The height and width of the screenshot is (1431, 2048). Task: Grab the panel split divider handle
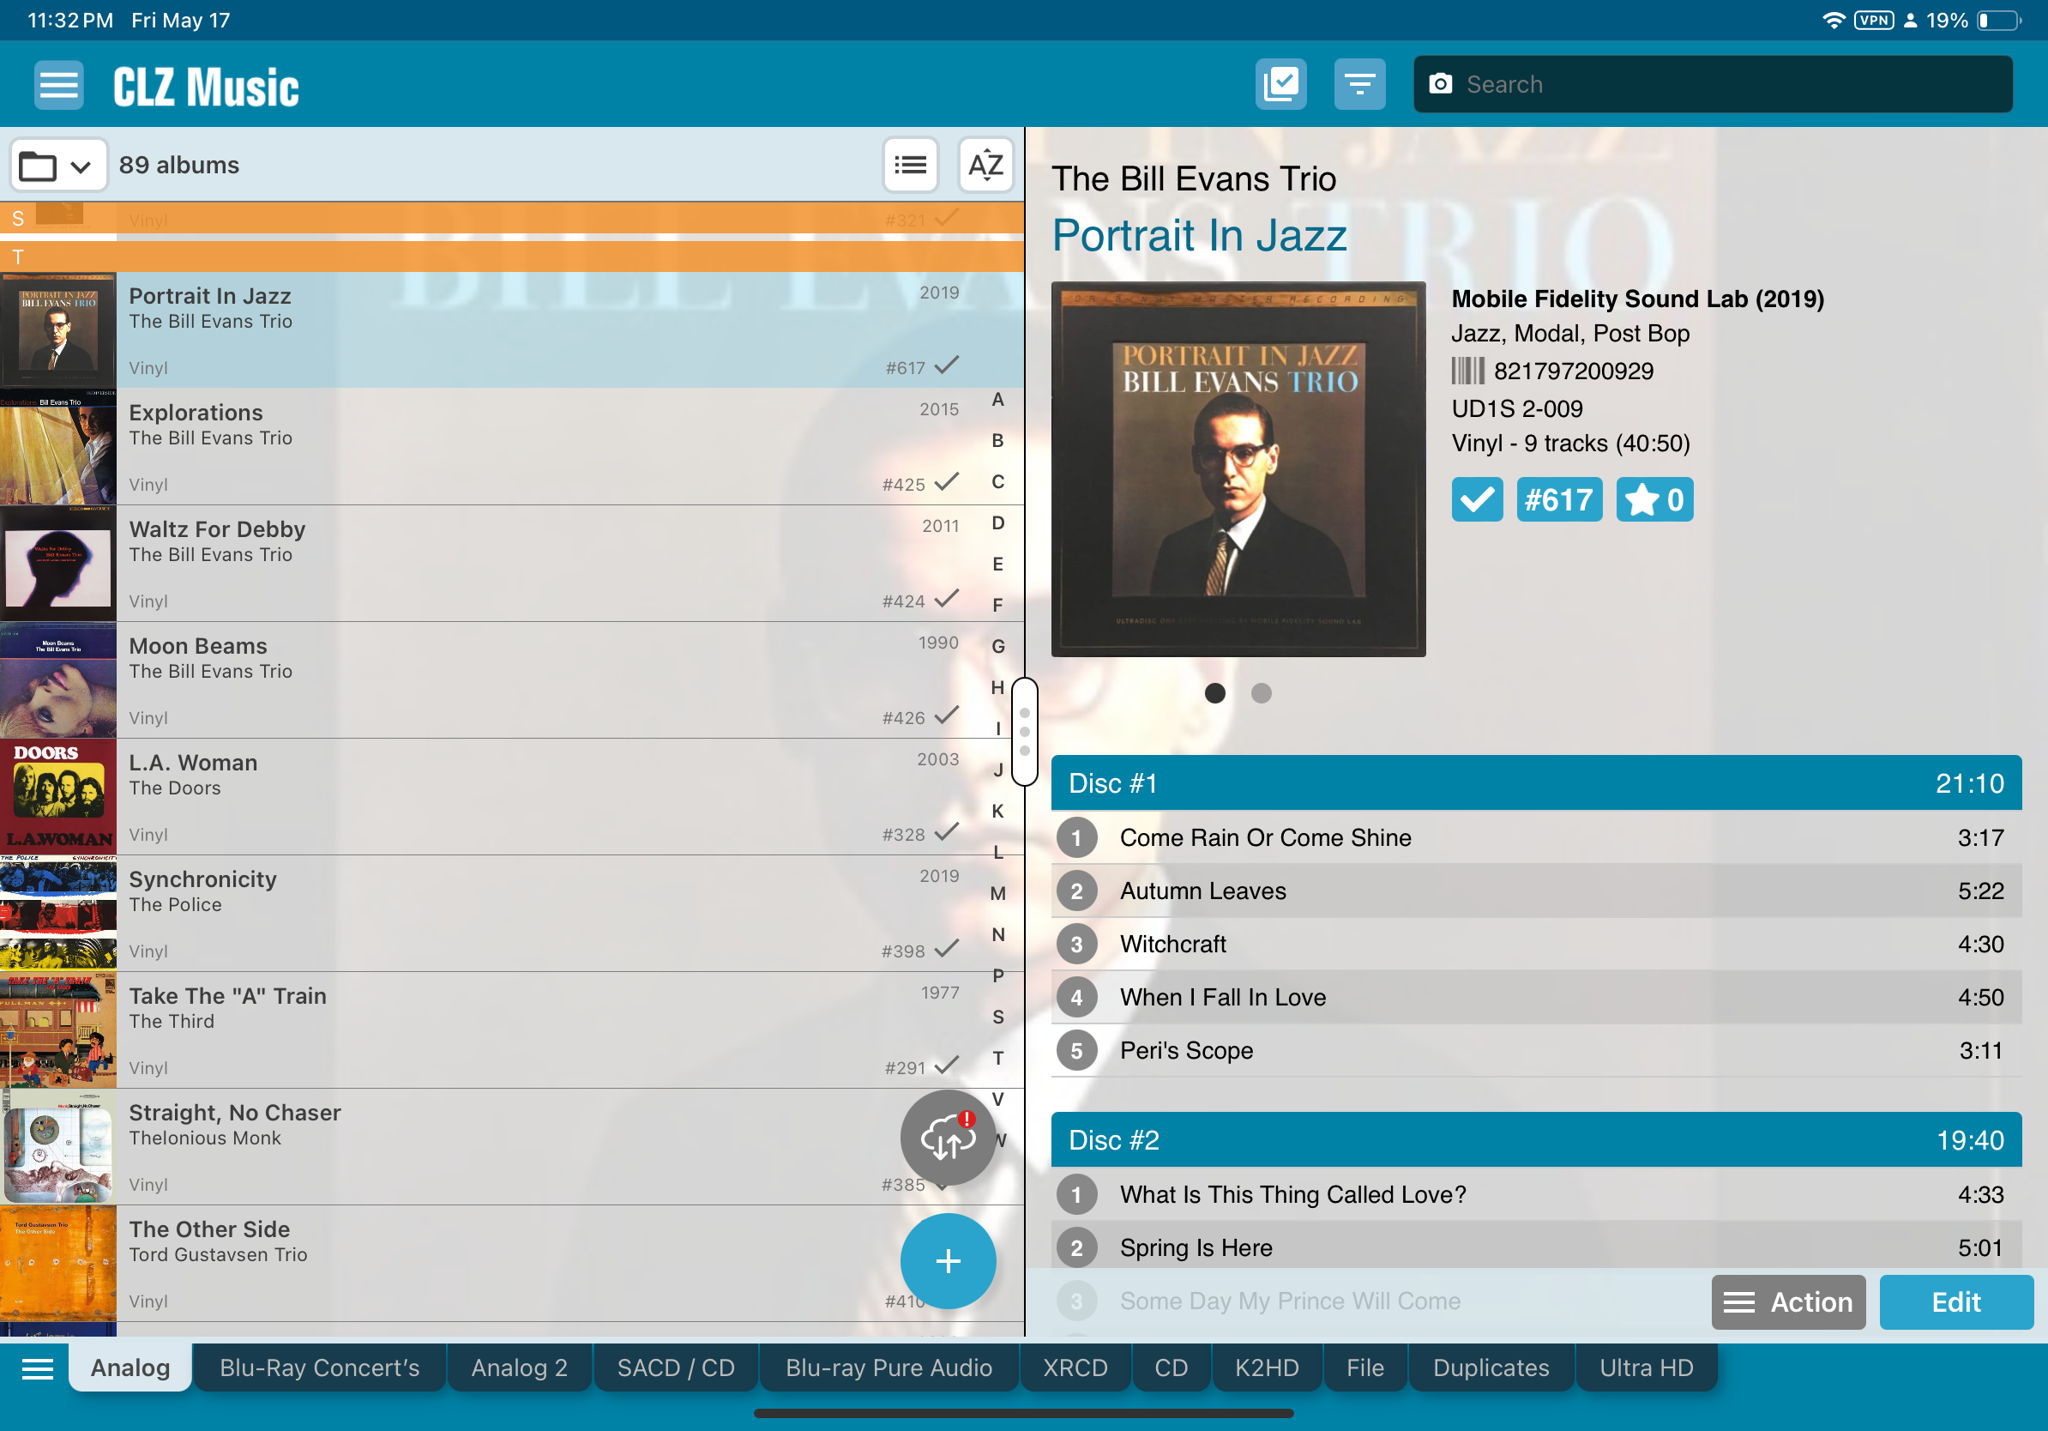pyautogui.click(x=1025, y=731)
